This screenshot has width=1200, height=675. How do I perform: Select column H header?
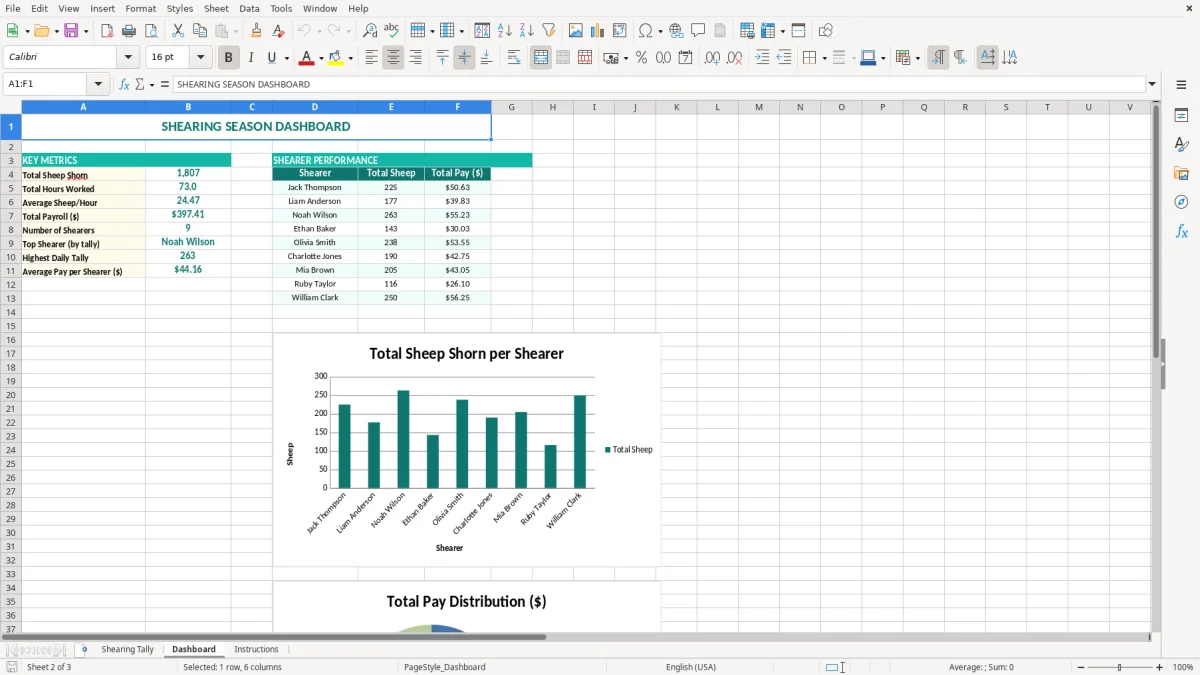552,107
